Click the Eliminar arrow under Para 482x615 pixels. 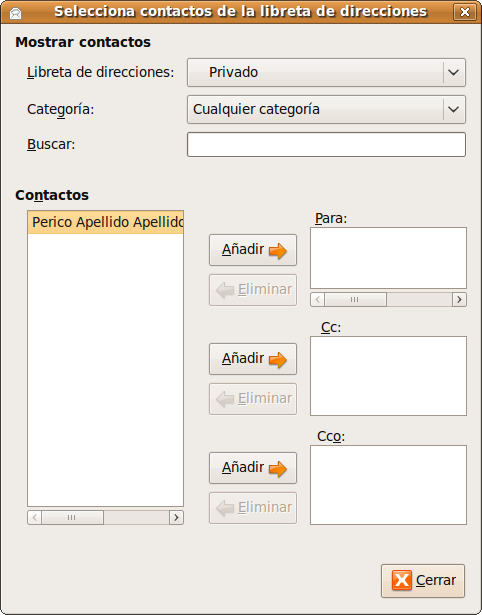click(x=225, y=290)
